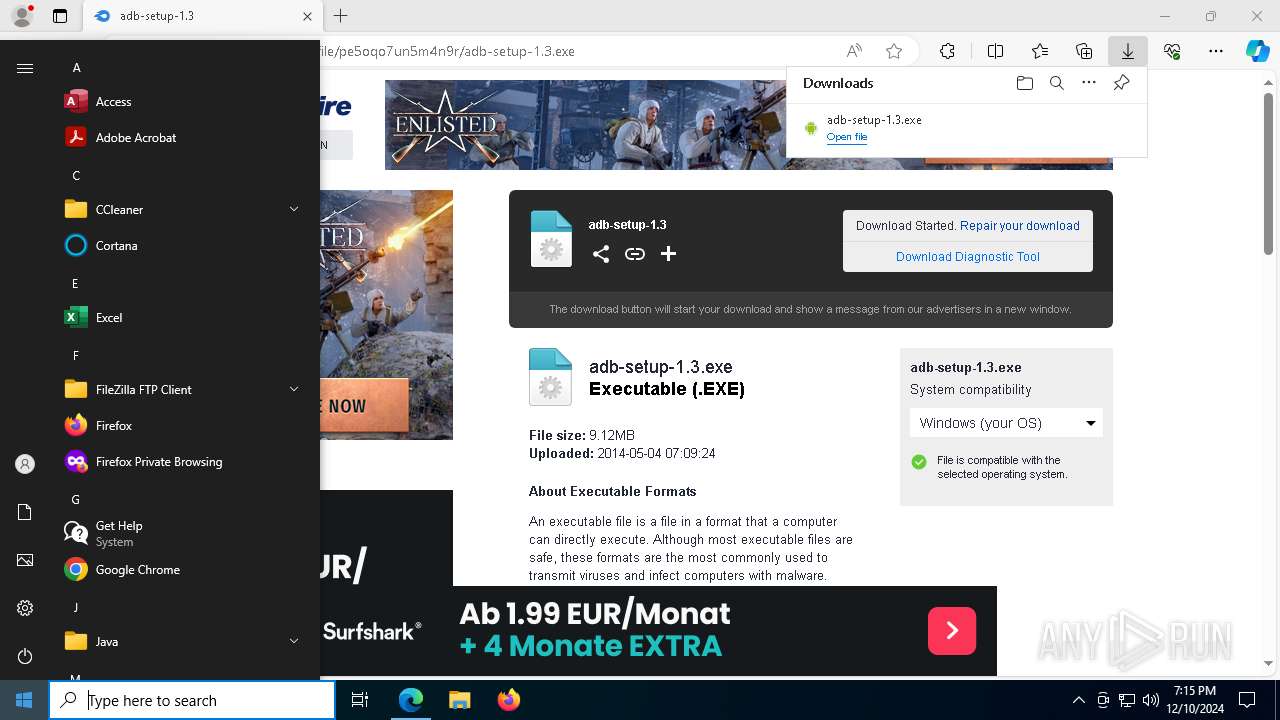Click the Enlisted banner advertisement
This screenshot has height=720, width=1280.
pos(585,125)
